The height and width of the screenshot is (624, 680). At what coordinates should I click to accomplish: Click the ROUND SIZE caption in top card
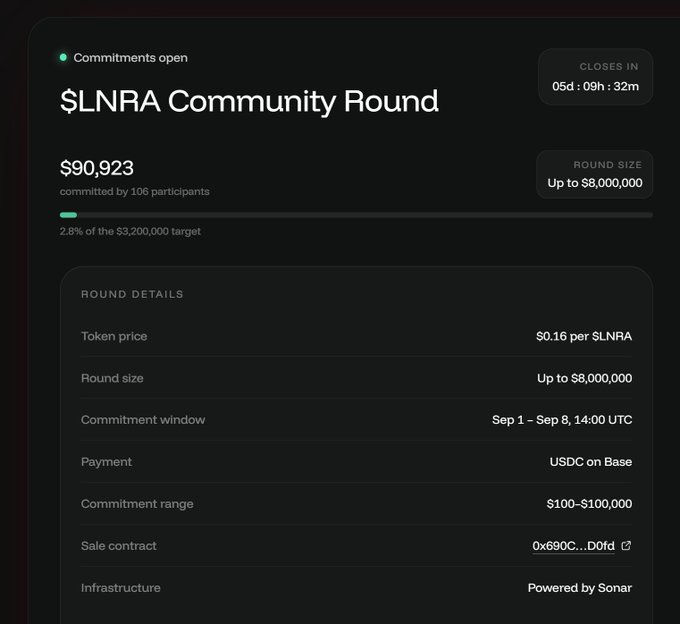click(x=607, y=165)
